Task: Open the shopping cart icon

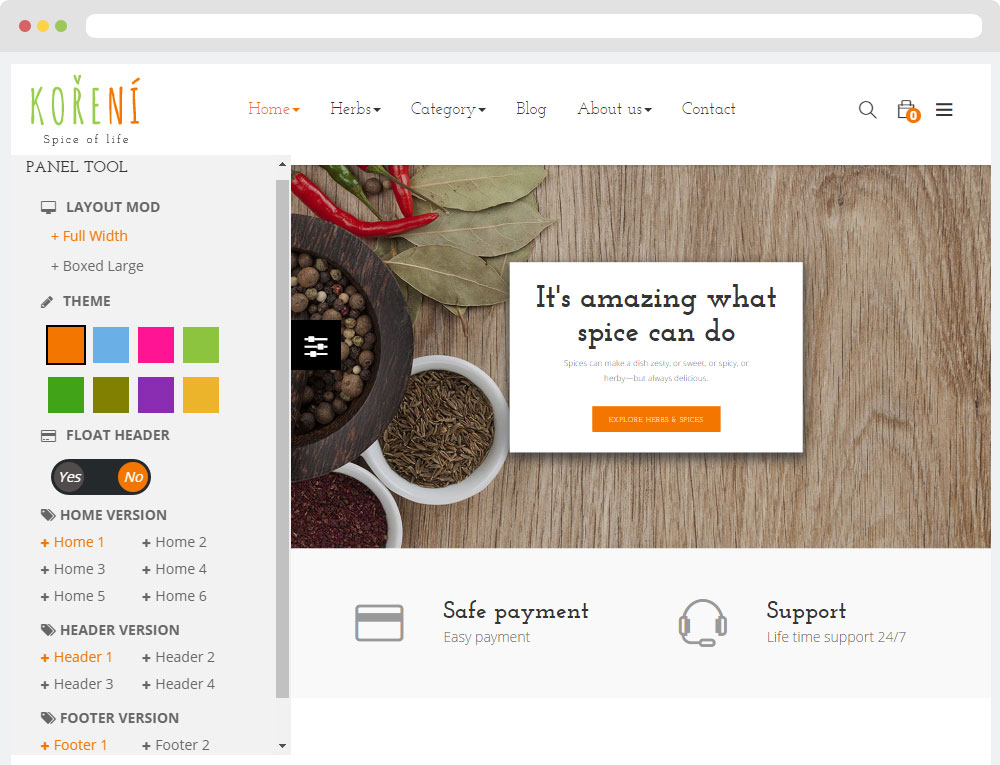Action: [x=908, y=110]
